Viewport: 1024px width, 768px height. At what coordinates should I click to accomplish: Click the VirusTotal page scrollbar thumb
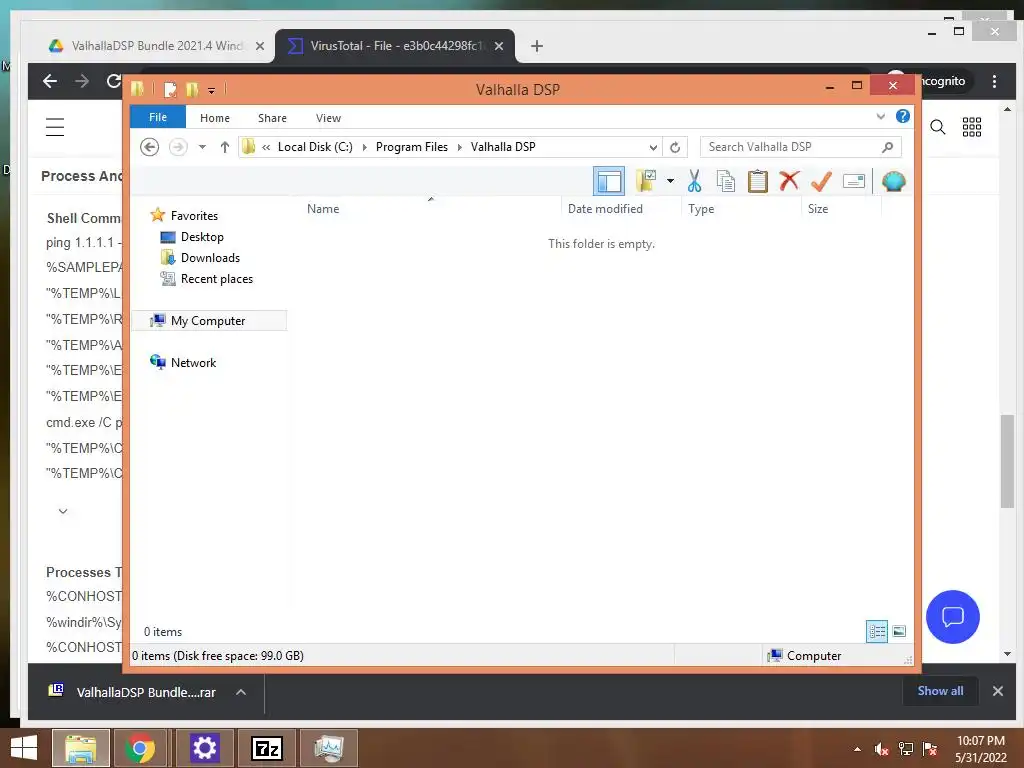pos(1007,460)
